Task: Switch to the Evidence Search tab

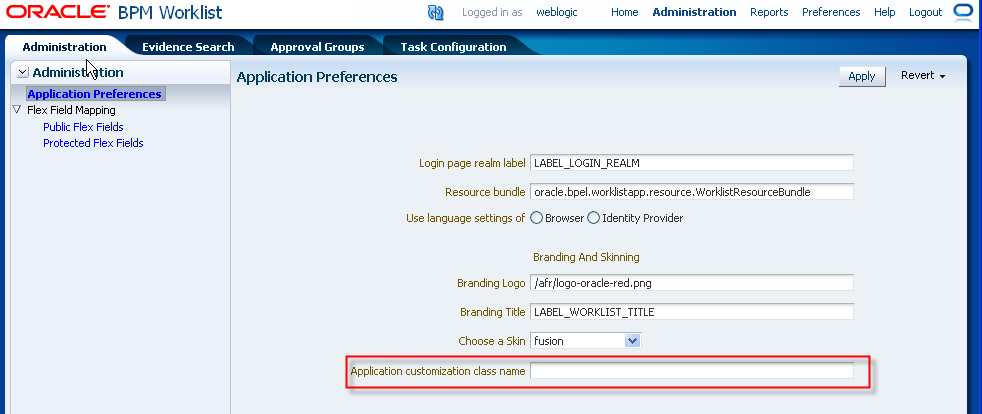Action: point(188,47)
